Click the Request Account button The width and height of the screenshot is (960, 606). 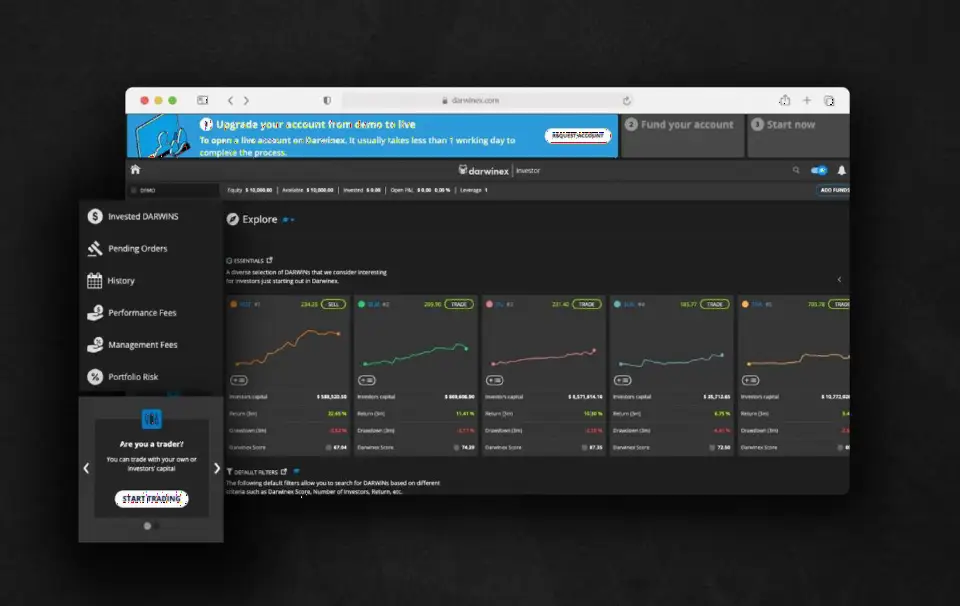tap(578, 135)
